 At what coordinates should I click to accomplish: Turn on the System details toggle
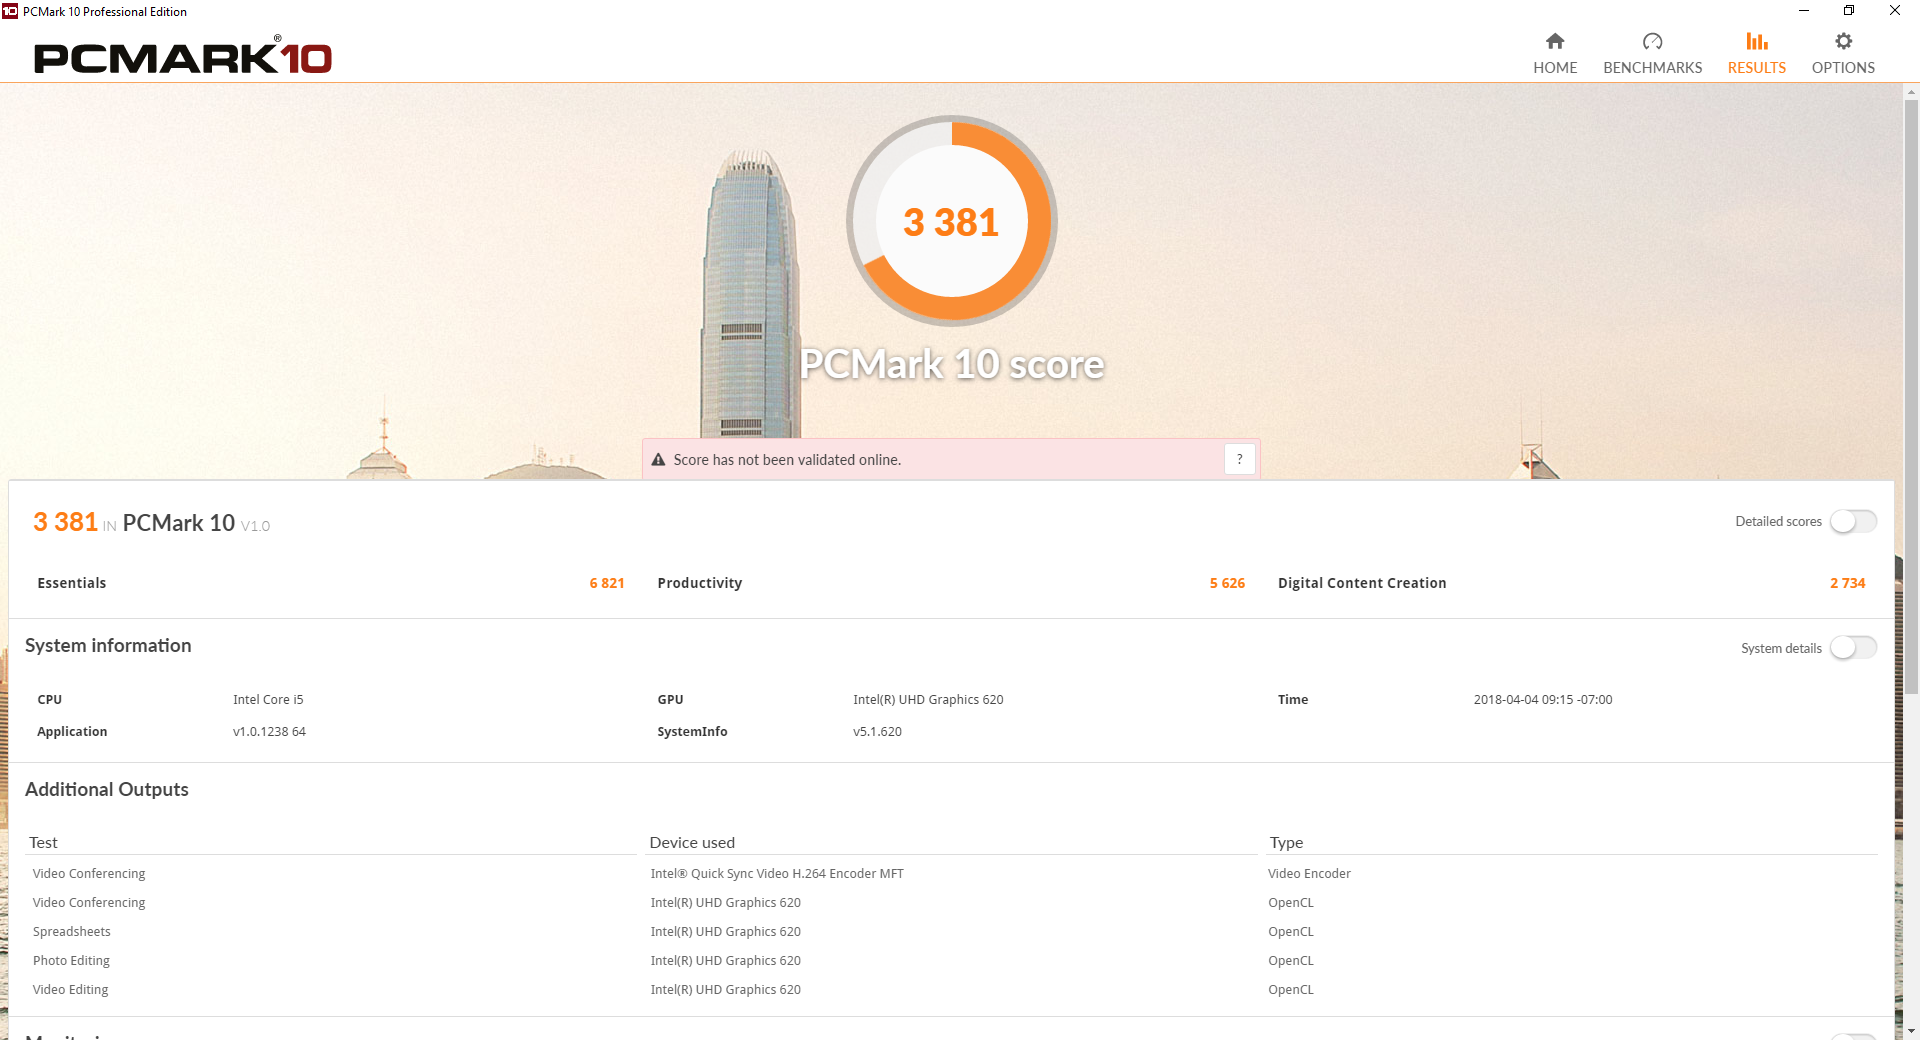[x=1853, y=648]
